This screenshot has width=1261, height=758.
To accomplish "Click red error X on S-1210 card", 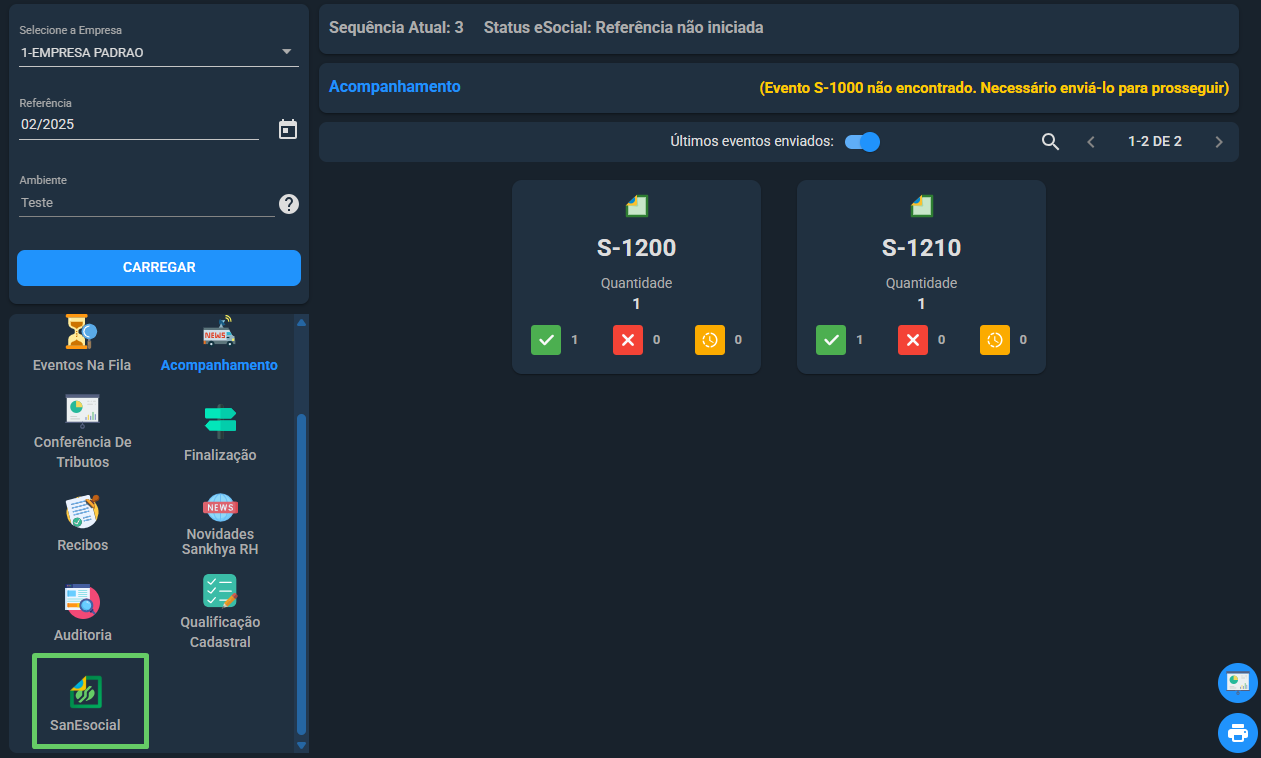I will (913, 340).
